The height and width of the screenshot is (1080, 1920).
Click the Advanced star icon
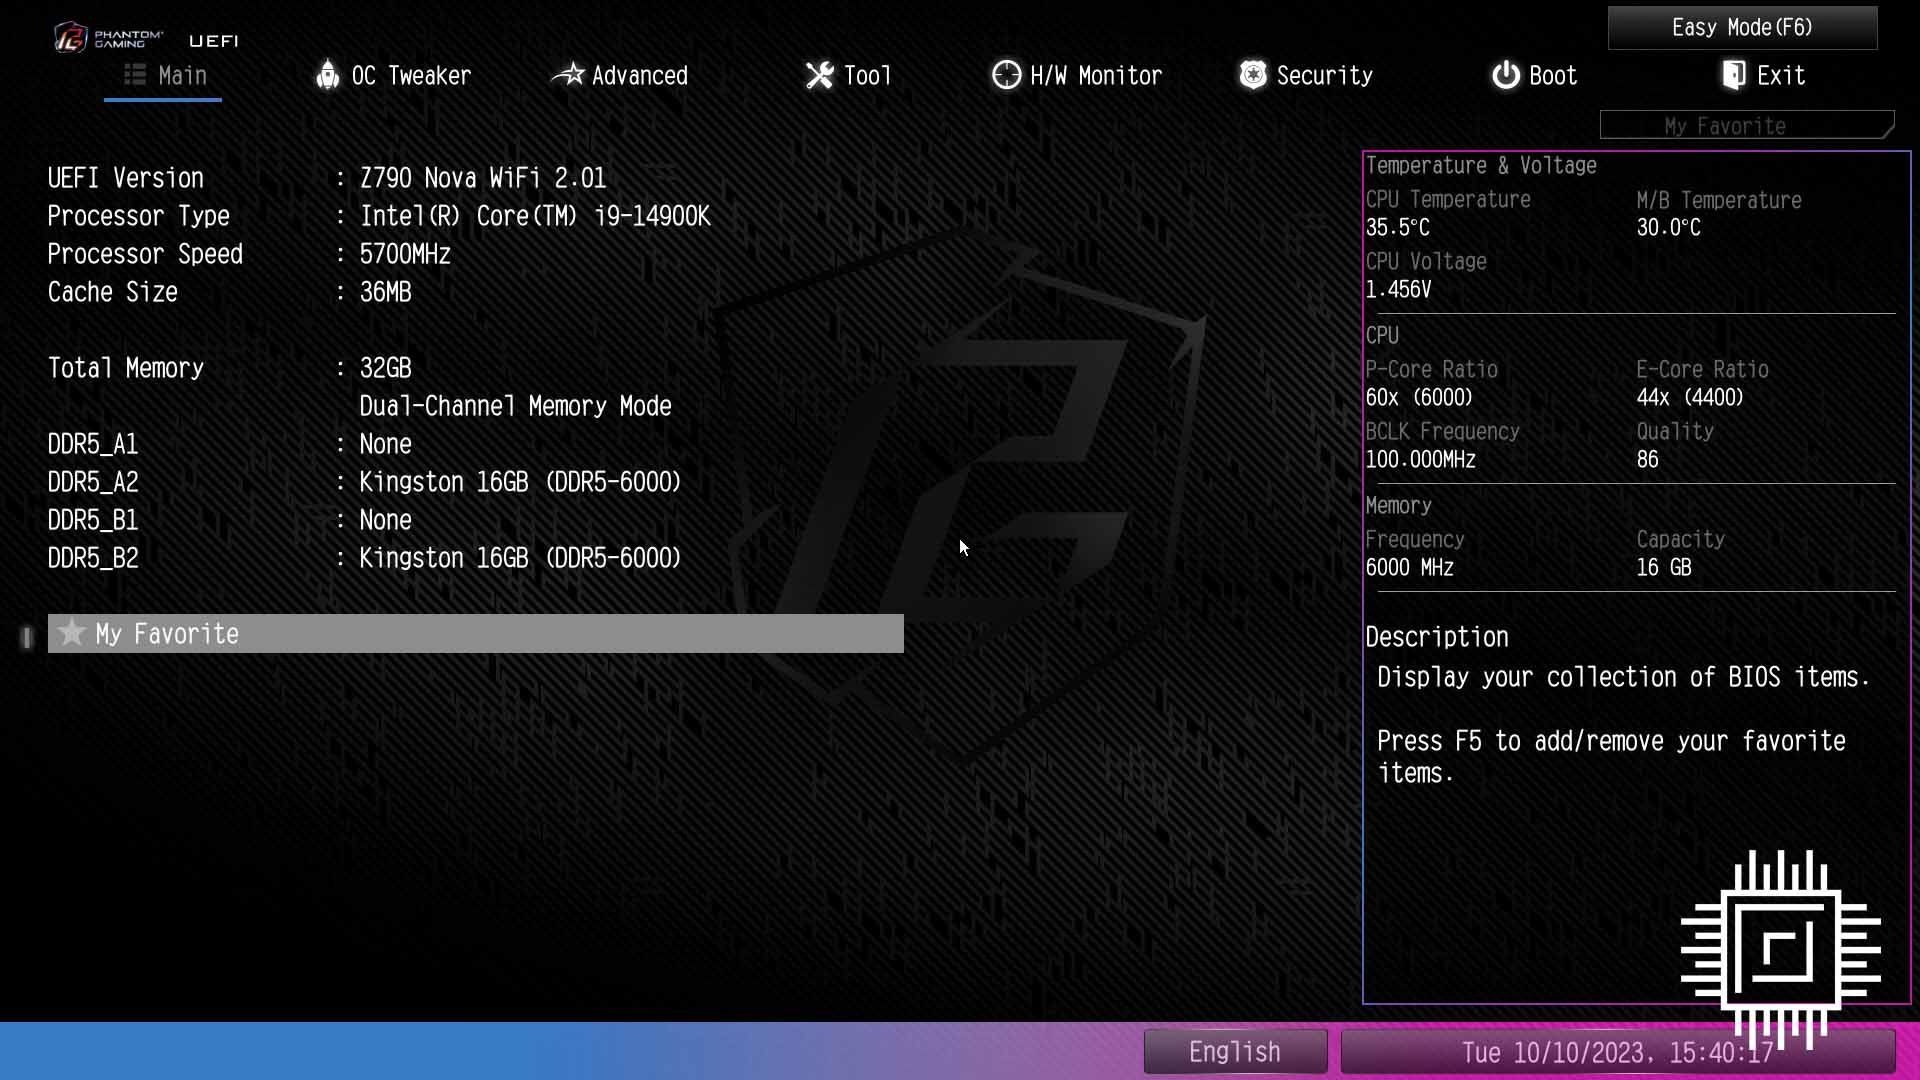pos(568,74)
